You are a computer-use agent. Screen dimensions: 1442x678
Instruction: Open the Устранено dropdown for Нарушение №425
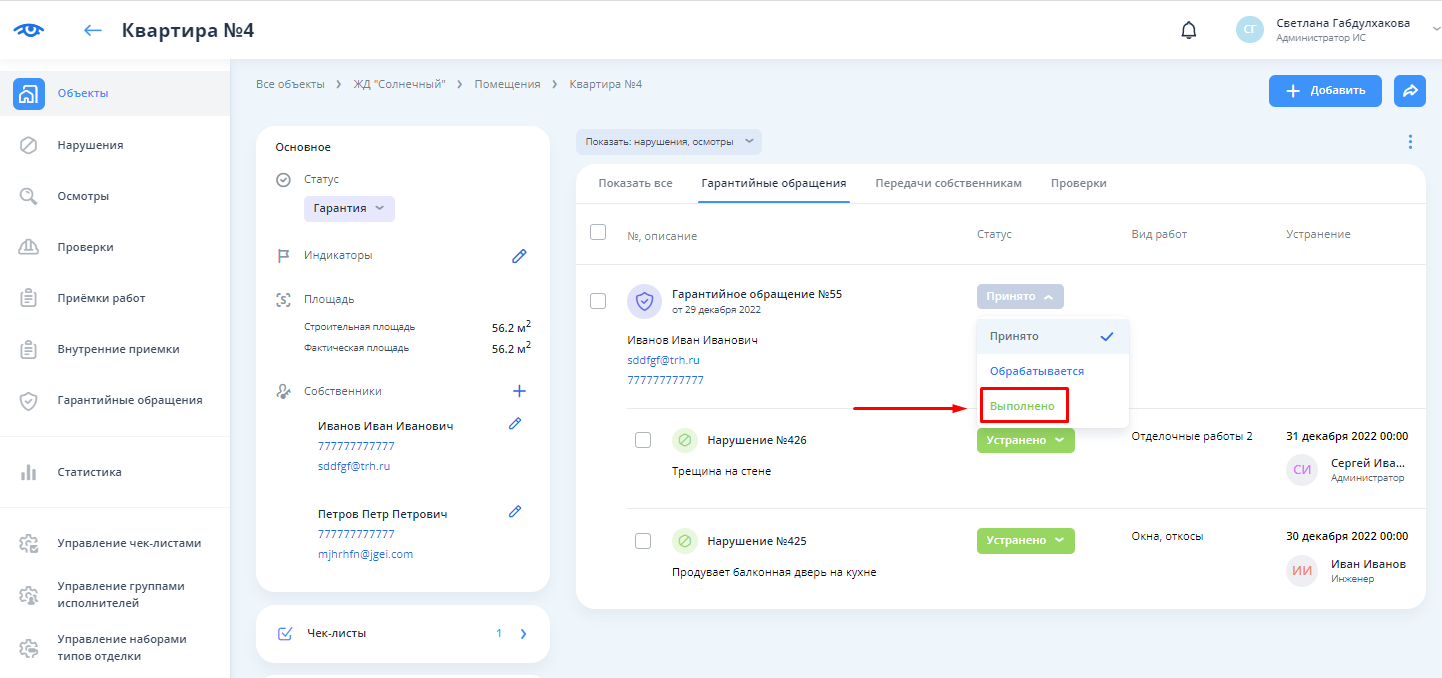pos(1025,541)
